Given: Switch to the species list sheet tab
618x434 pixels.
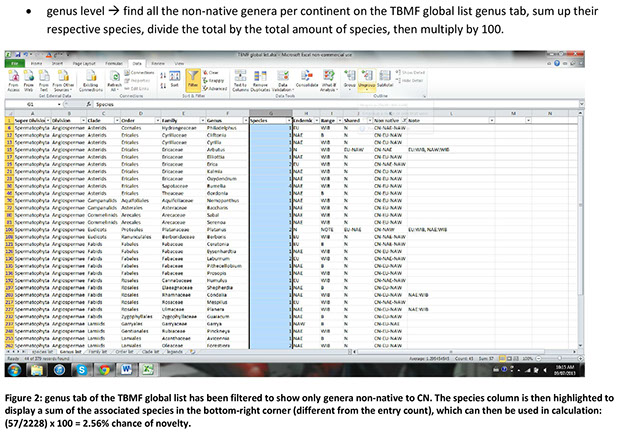Looking at the screenshot, I should (x=43, y=352).
